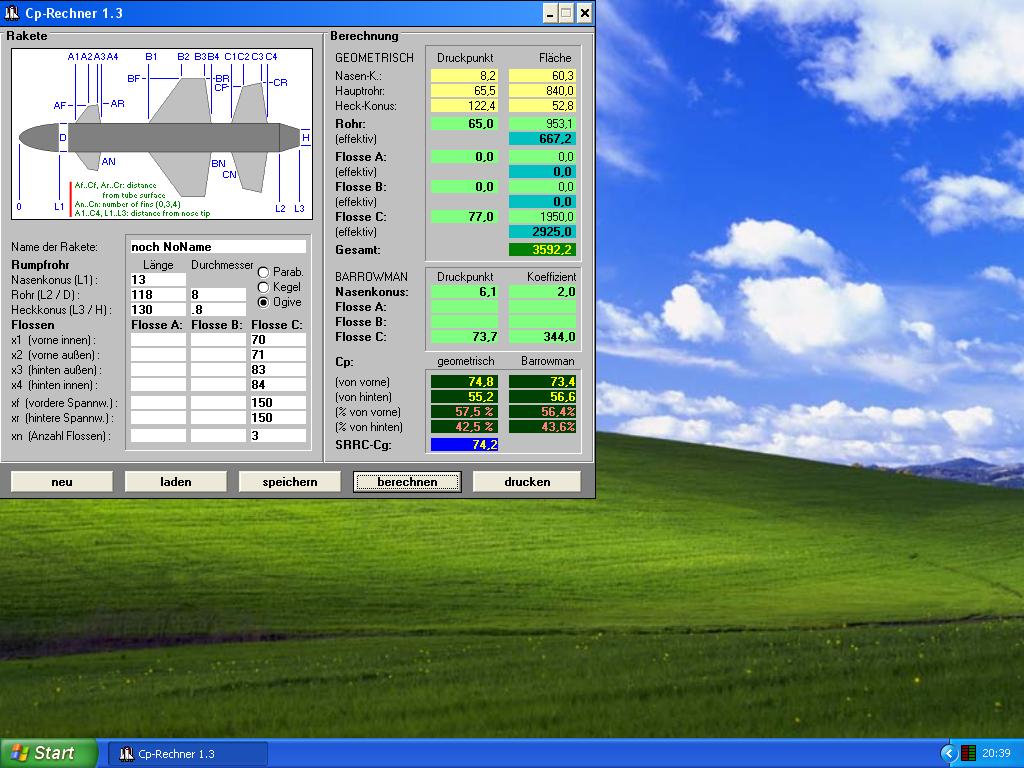This screenshot has height=768, width=1024.
Task: Click the Windows Start button
Action: (x=47, y=753)
